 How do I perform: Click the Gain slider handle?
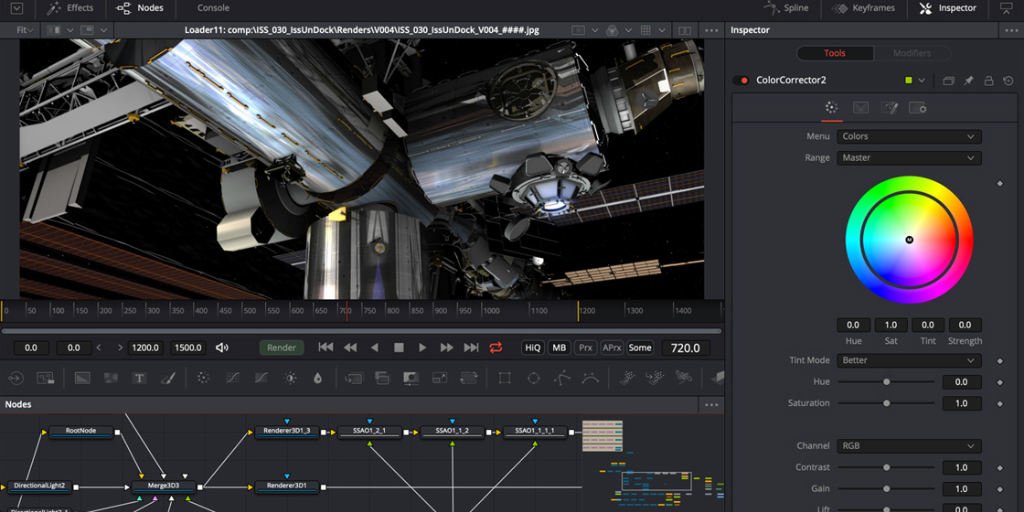[886, 488]
